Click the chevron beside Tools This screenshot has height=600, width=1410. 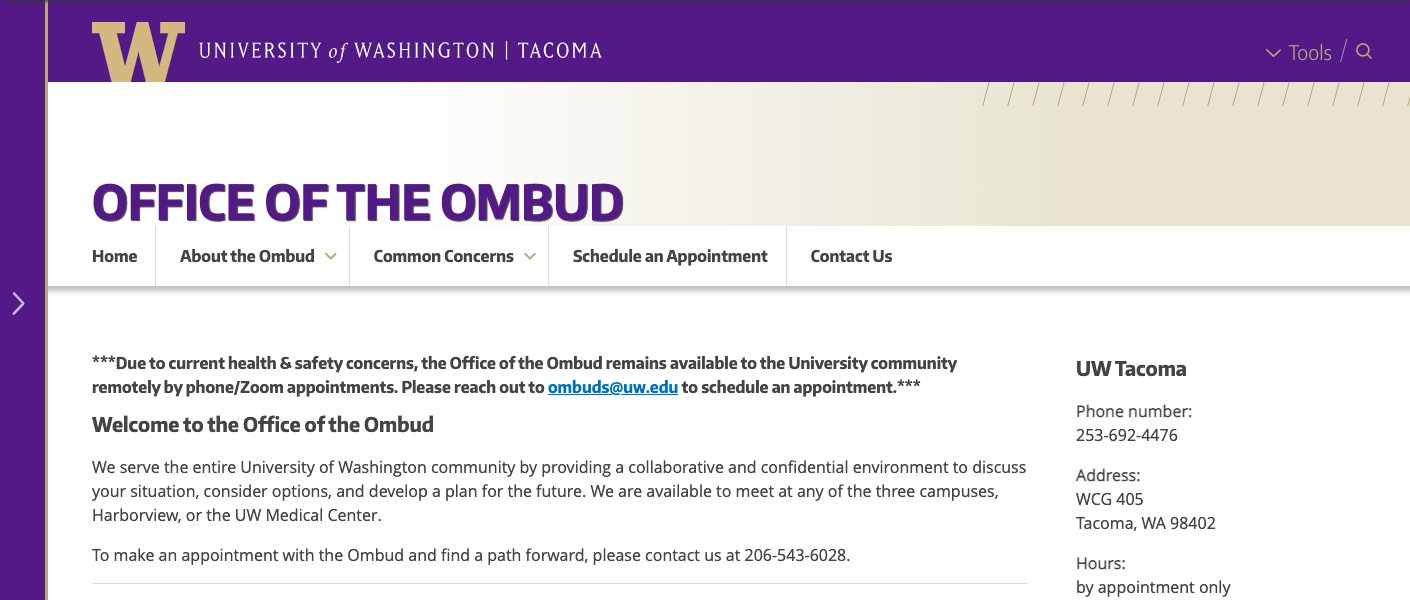tap(1273, 53)
